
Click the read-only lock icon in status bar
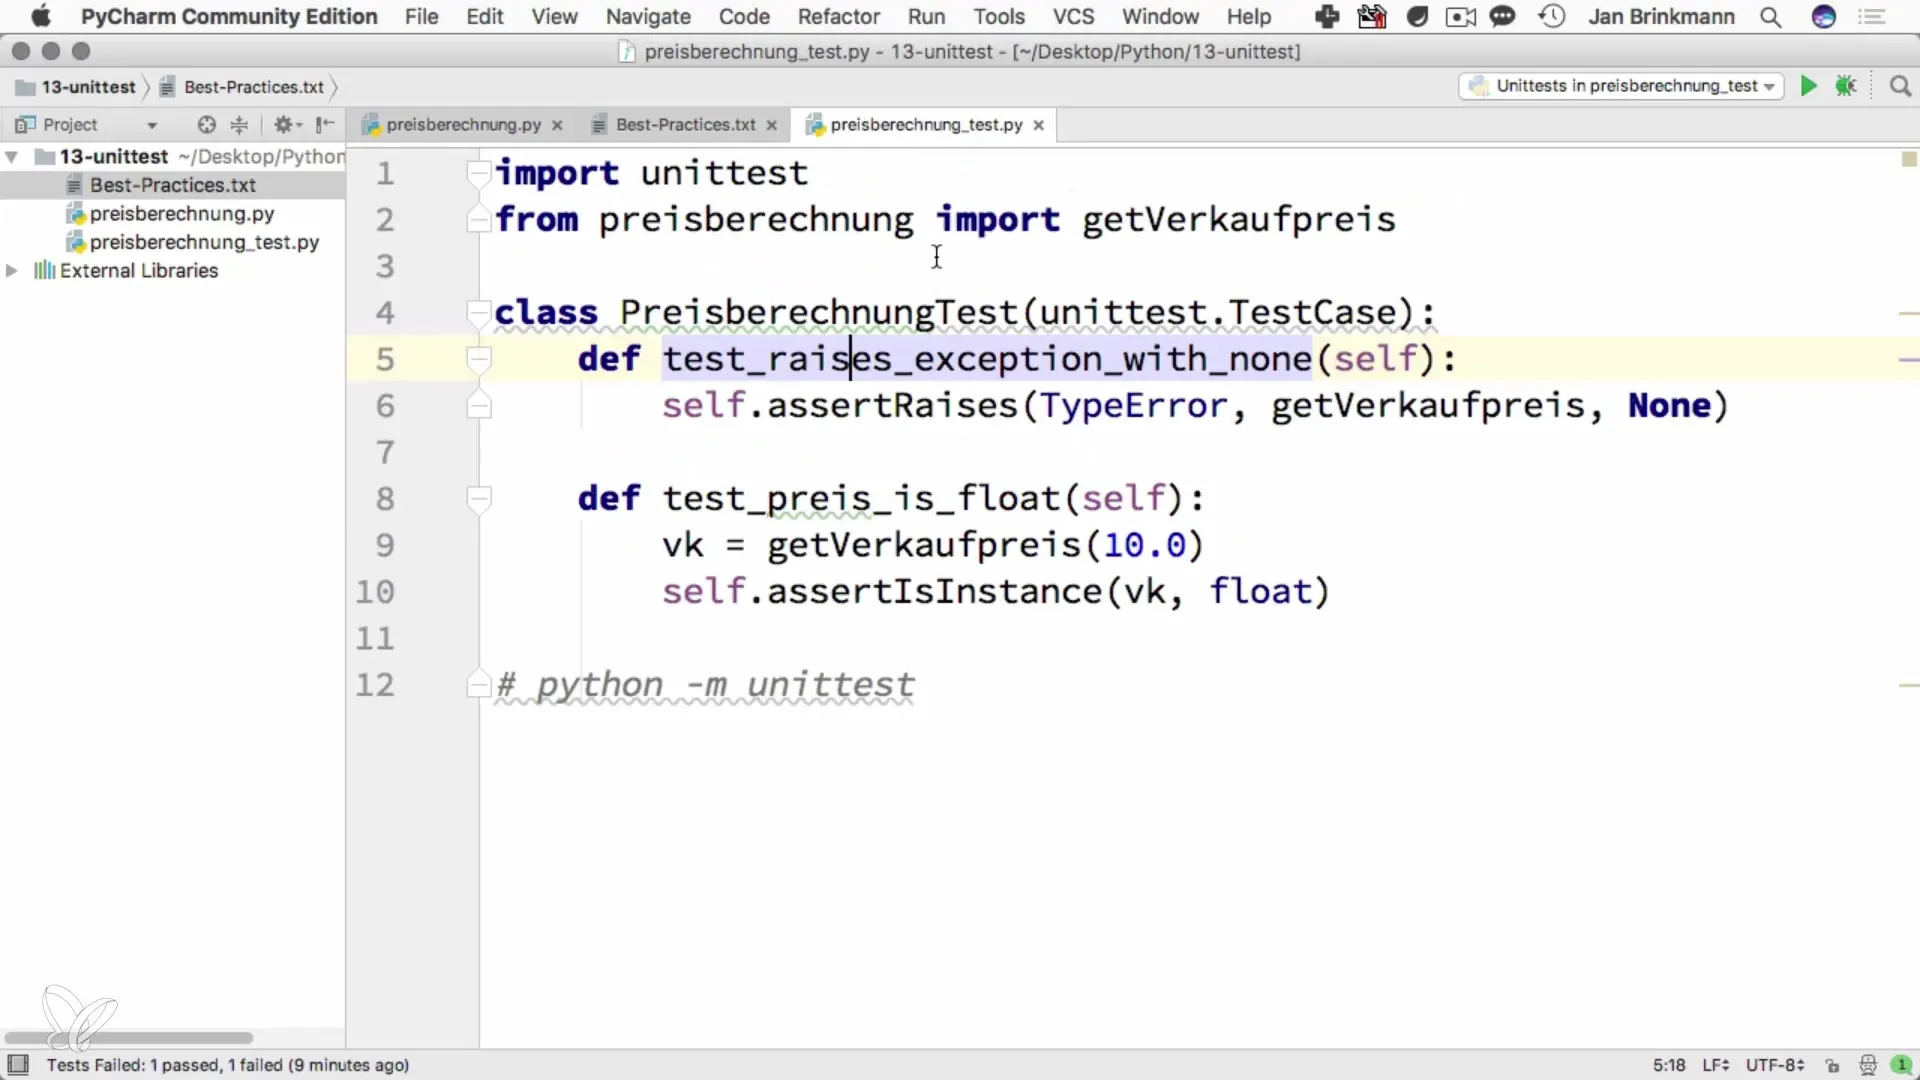(1832, 1066)
